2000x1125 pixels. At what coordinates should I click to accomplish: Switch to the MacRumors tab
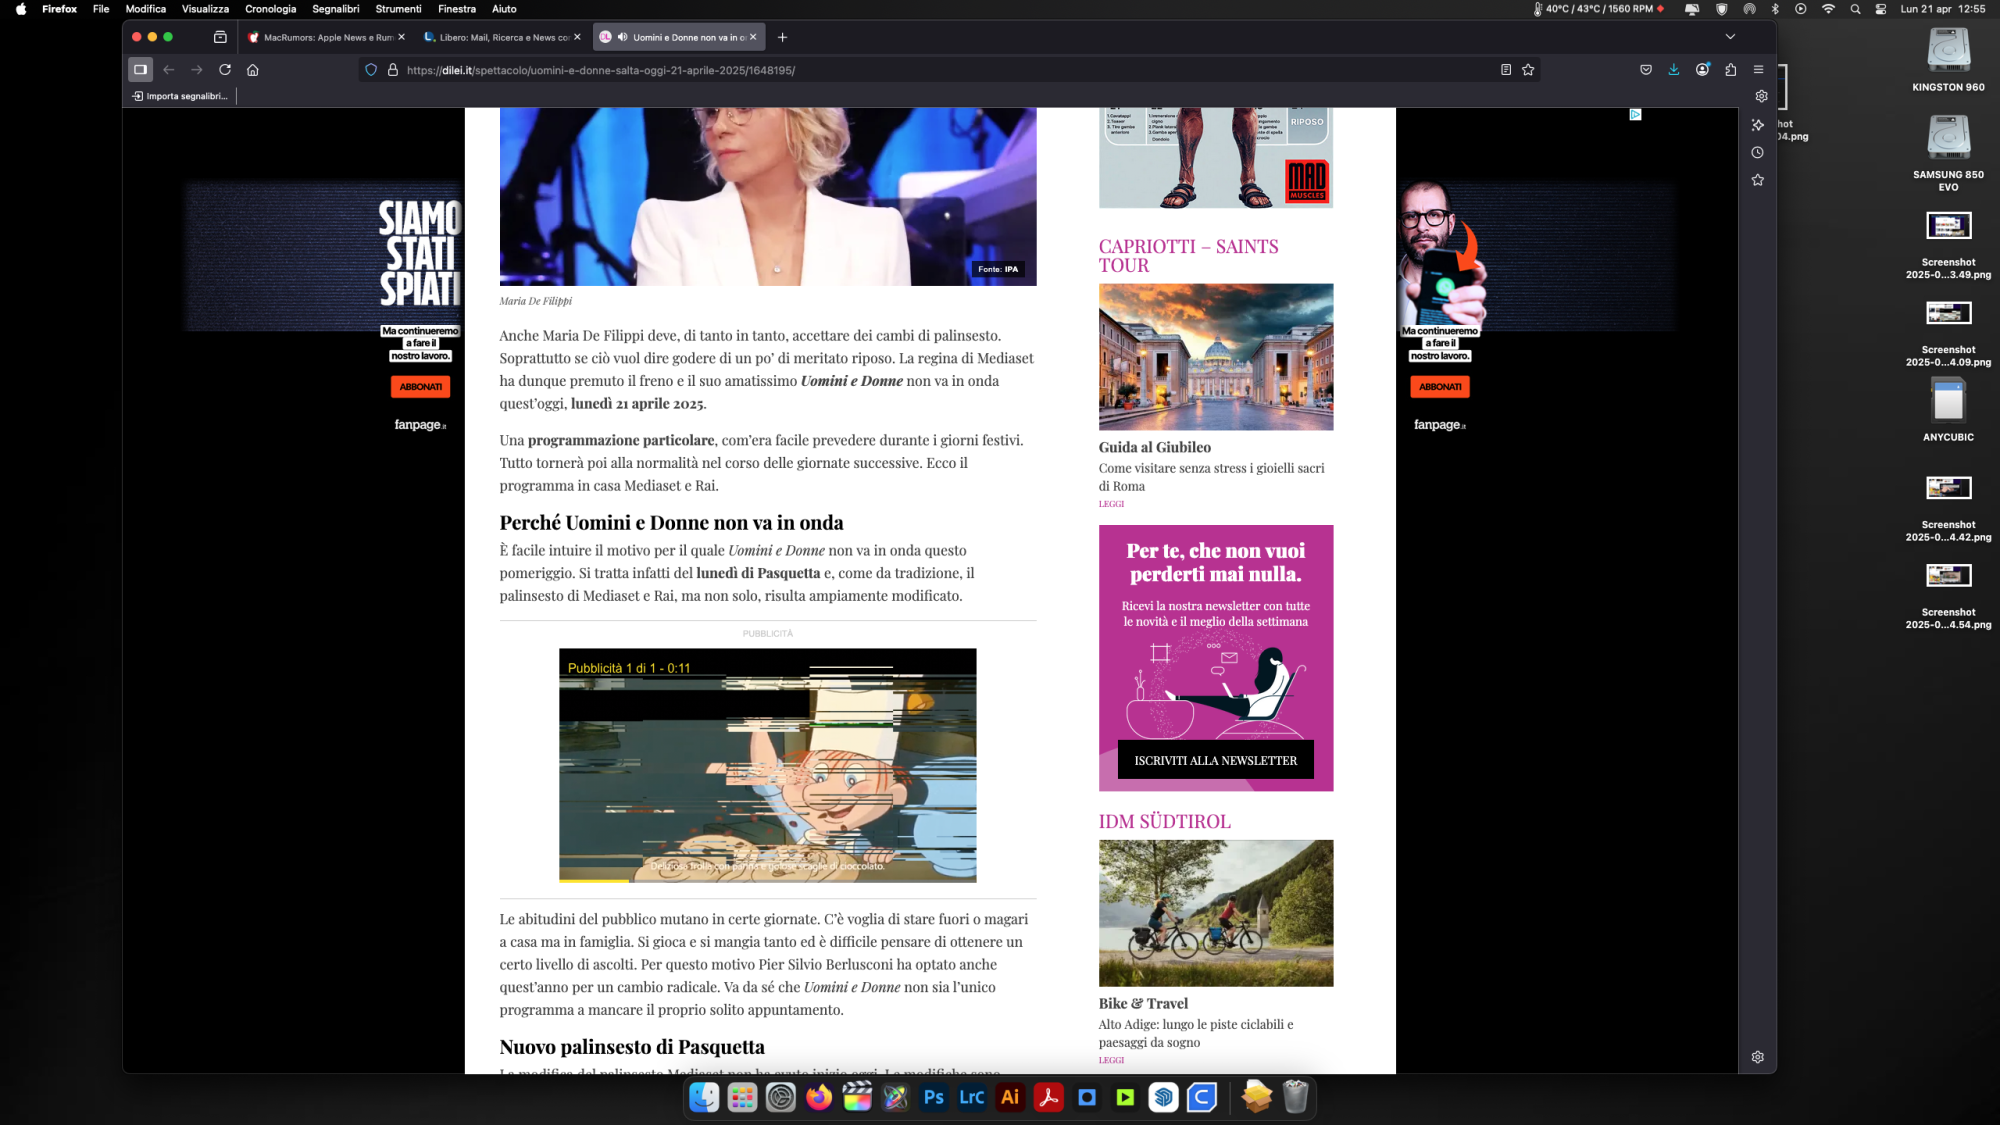point(320,37)
